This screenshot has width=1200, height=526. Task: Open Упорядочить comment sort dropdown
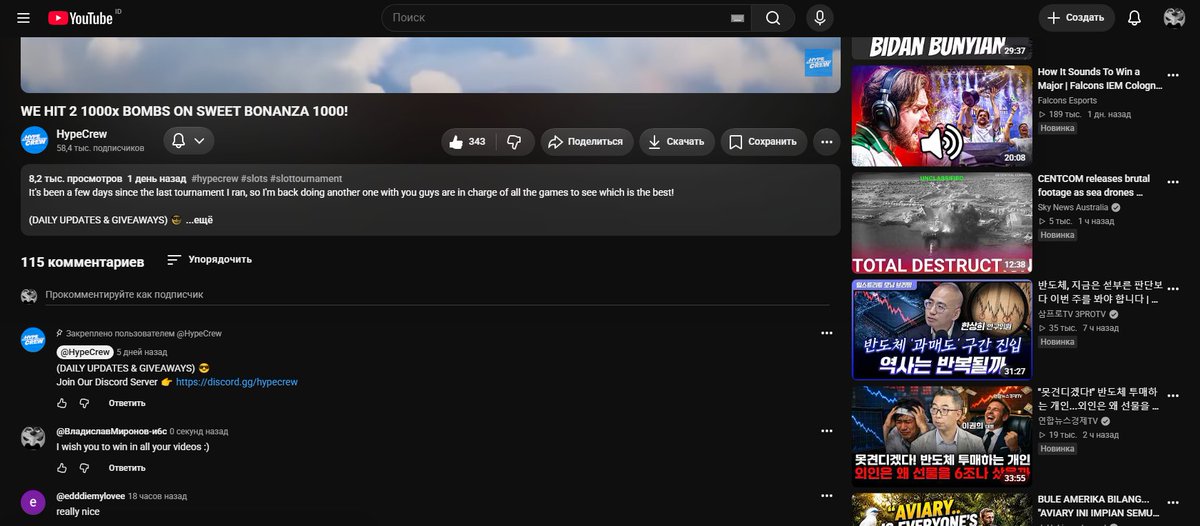tap(209, 260)
